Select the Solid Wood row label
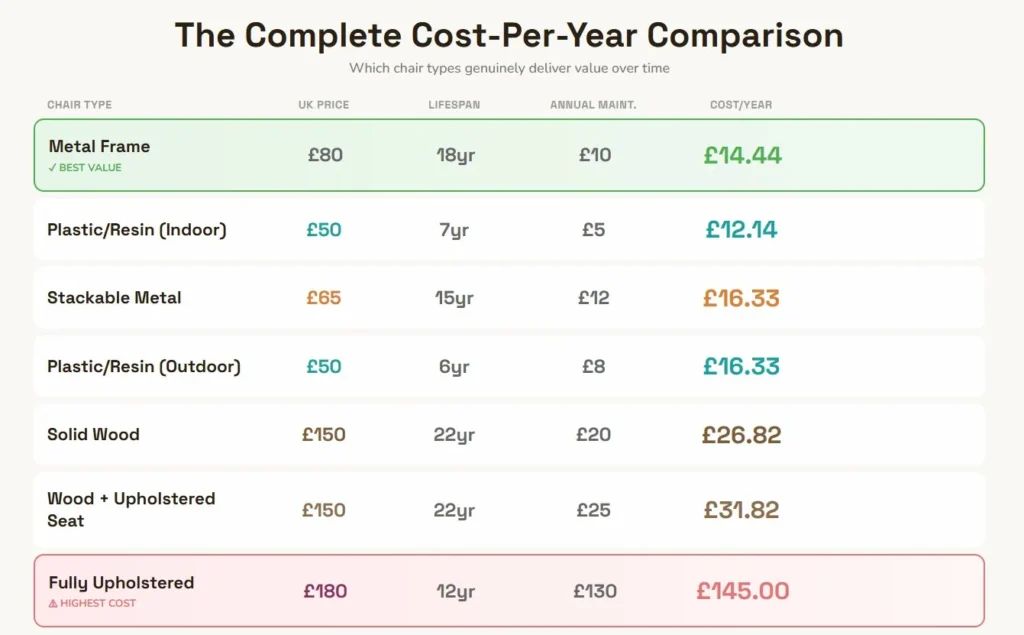This screenshot has height=635, width=1024. click(93, 435)
